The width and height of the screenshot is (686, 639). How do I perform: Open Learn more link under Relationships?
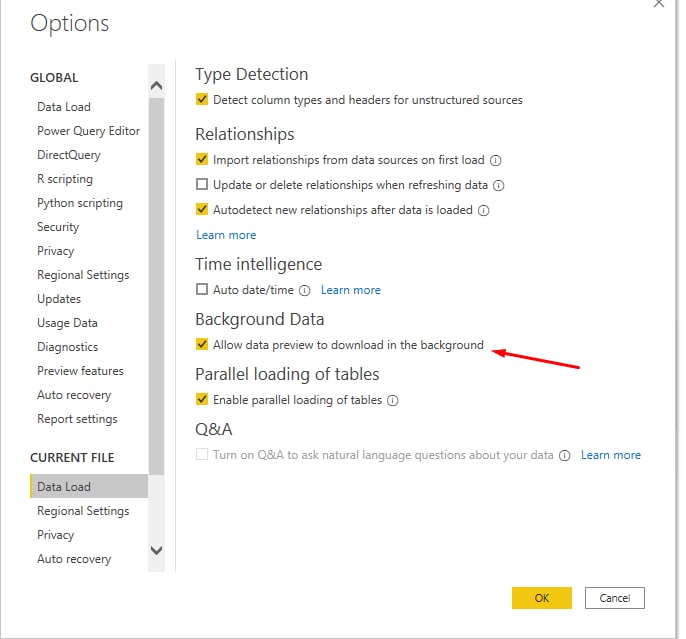(226, 235)
